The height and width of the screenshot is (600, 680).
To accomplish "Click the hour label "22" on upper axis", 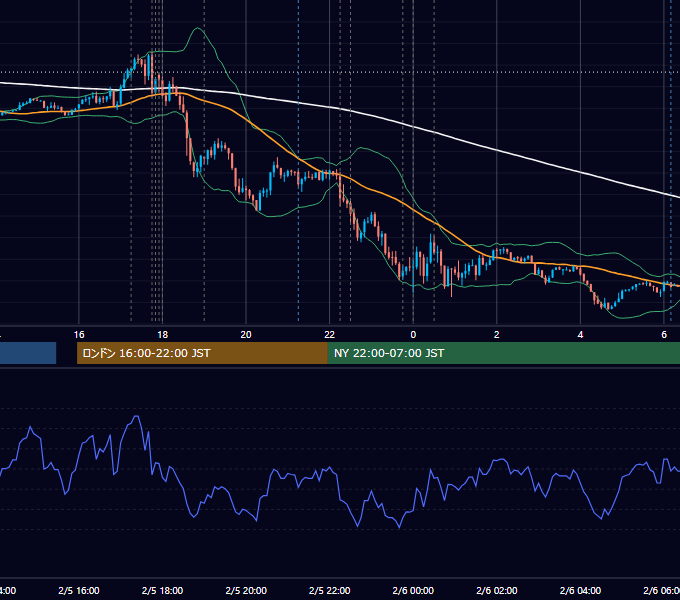I will tap(330, 335).
